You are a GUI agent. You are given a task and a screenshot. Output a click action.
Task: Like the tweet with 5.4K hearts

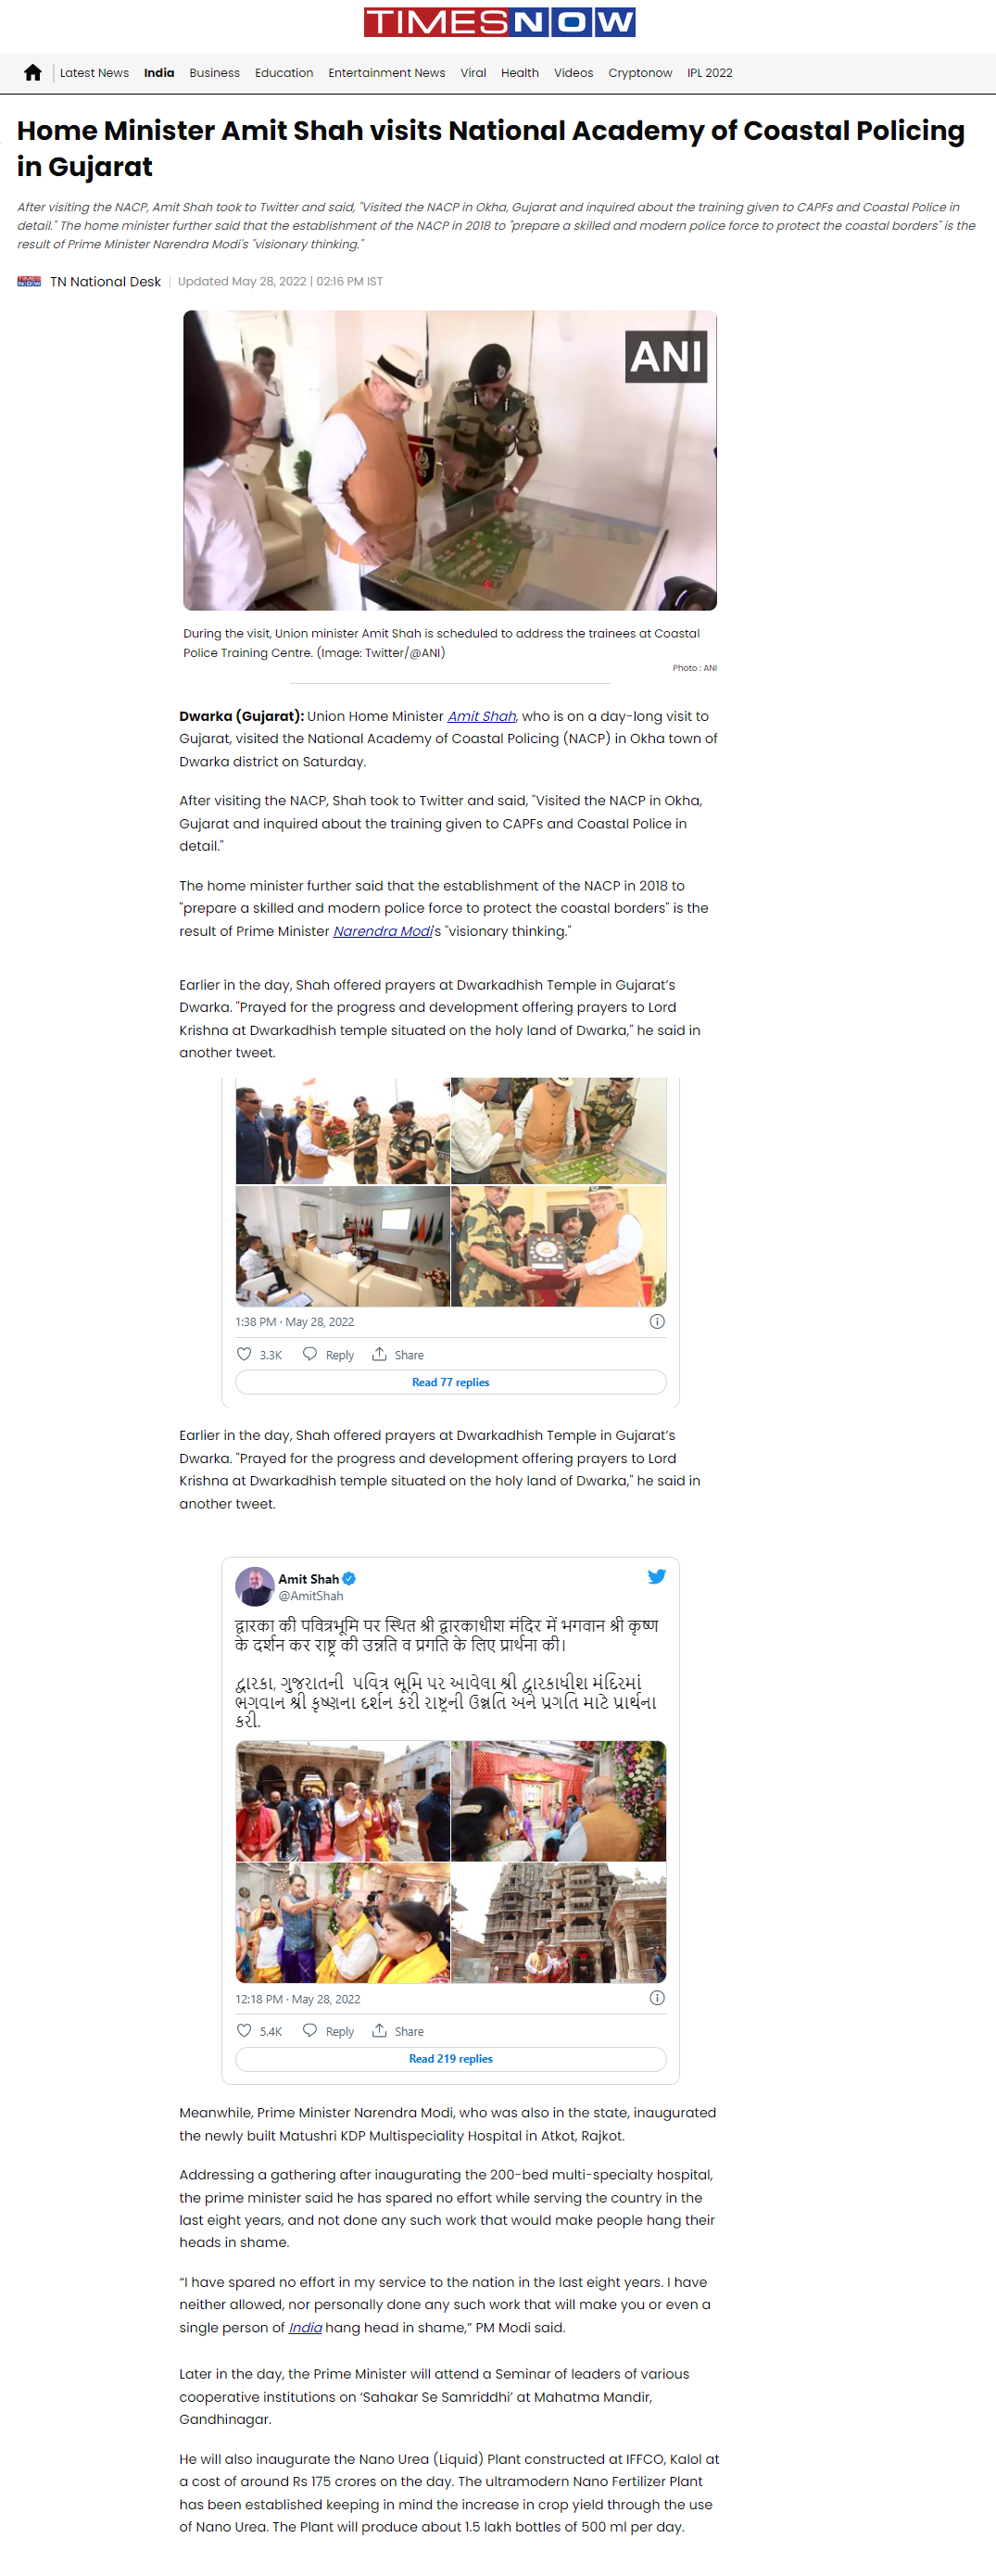244,2030
